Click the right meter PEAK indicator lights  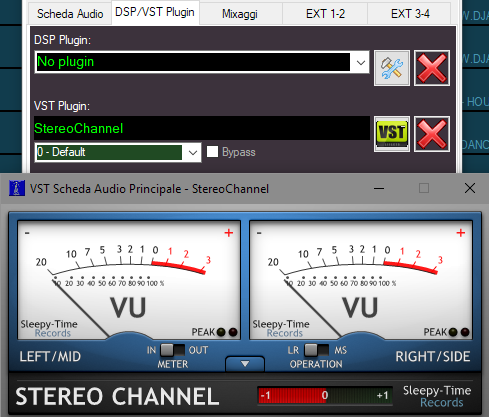(459, 332)
